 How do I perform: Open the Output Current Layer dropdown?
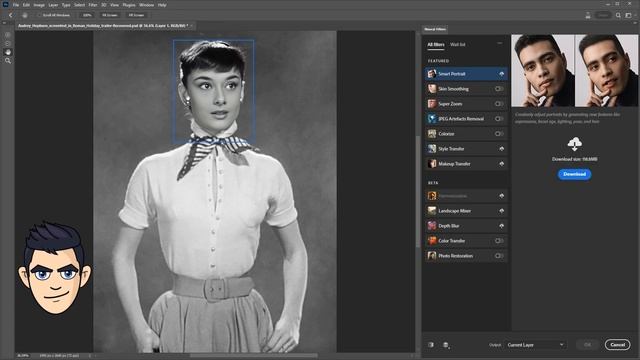[x=535, y=345]
